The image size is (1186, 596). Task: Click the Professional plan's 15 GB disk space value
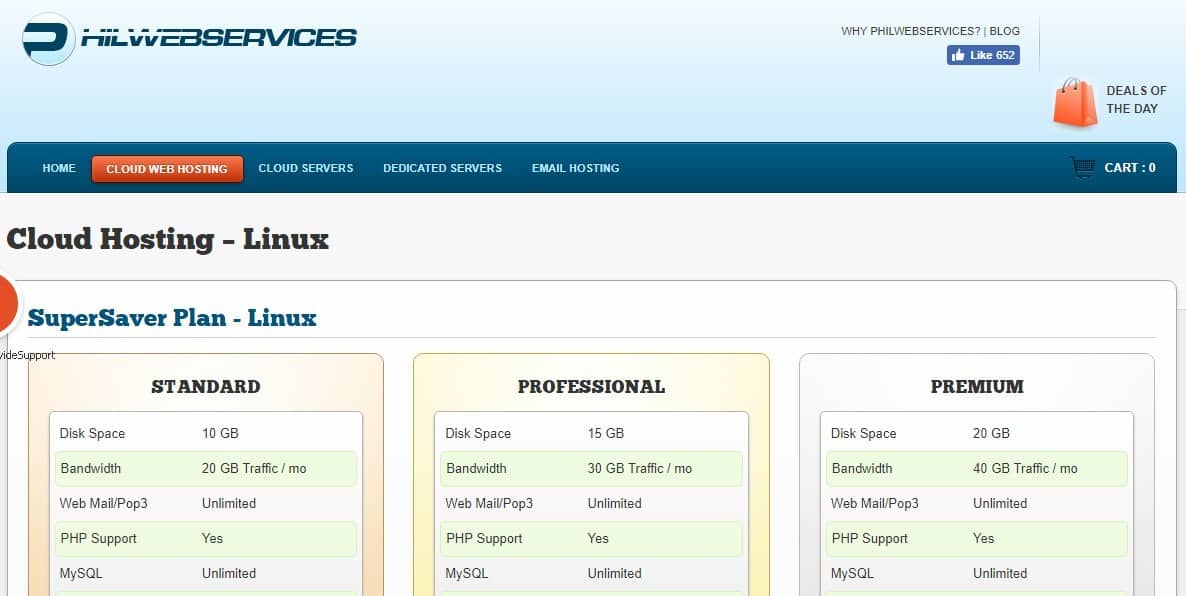(606, 433)
